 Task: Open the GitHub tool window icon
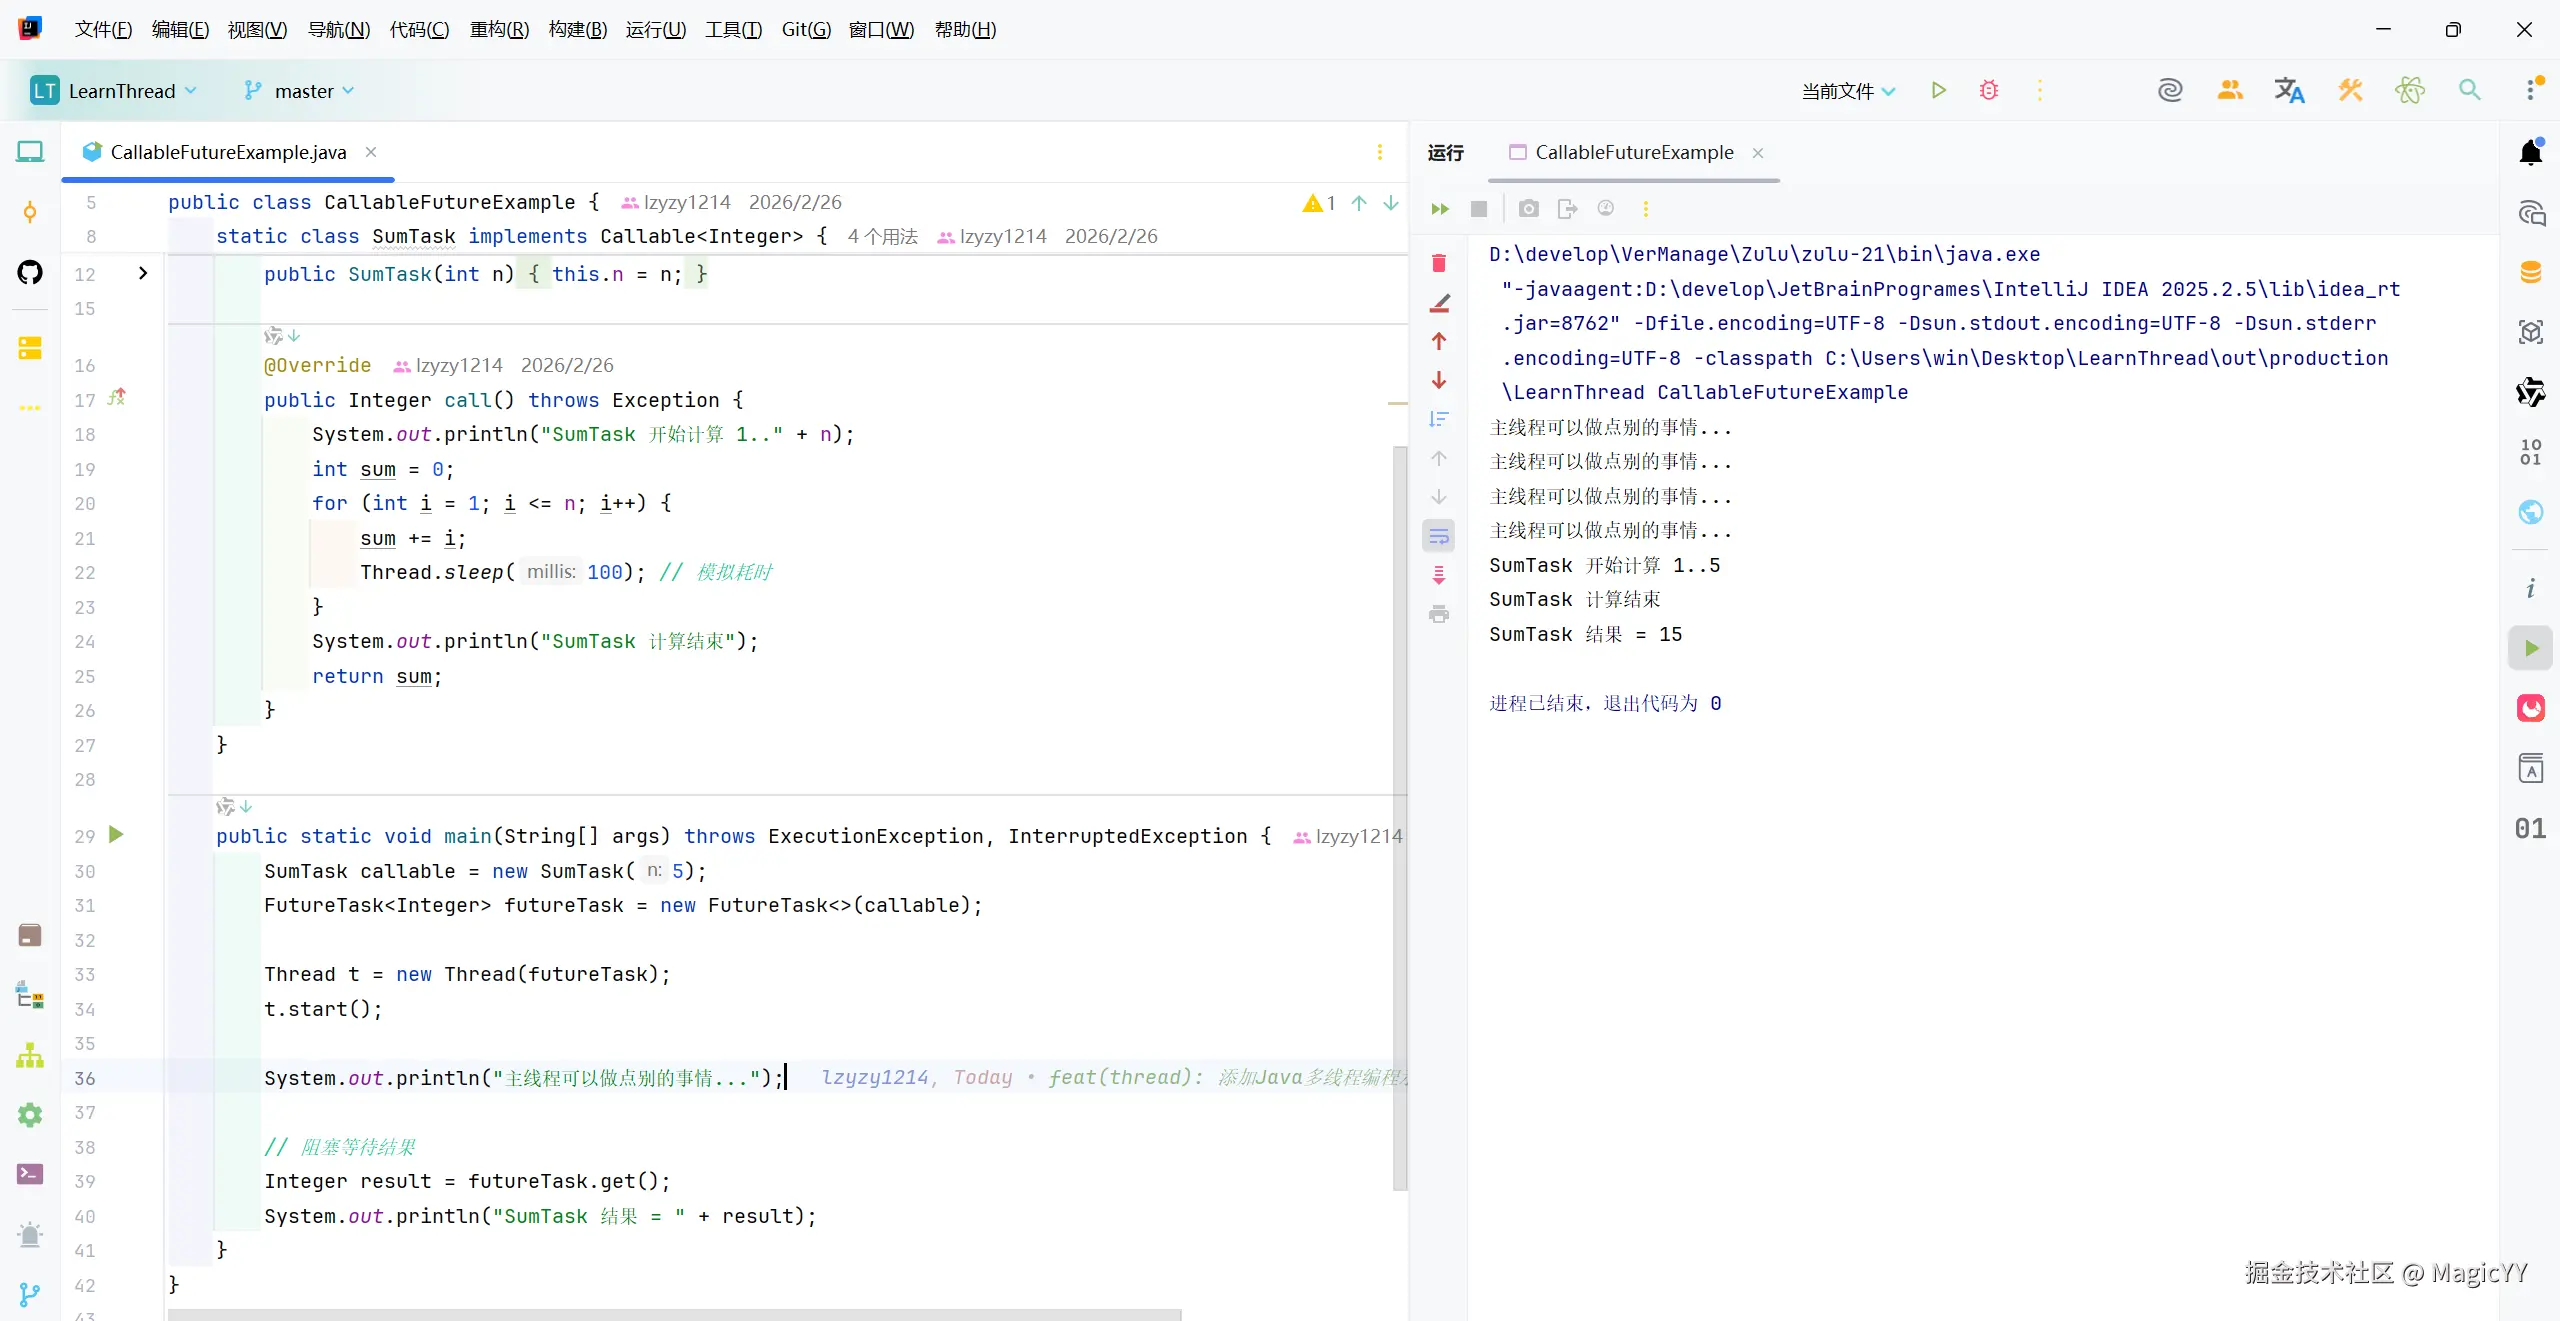[x=30, y=272]
